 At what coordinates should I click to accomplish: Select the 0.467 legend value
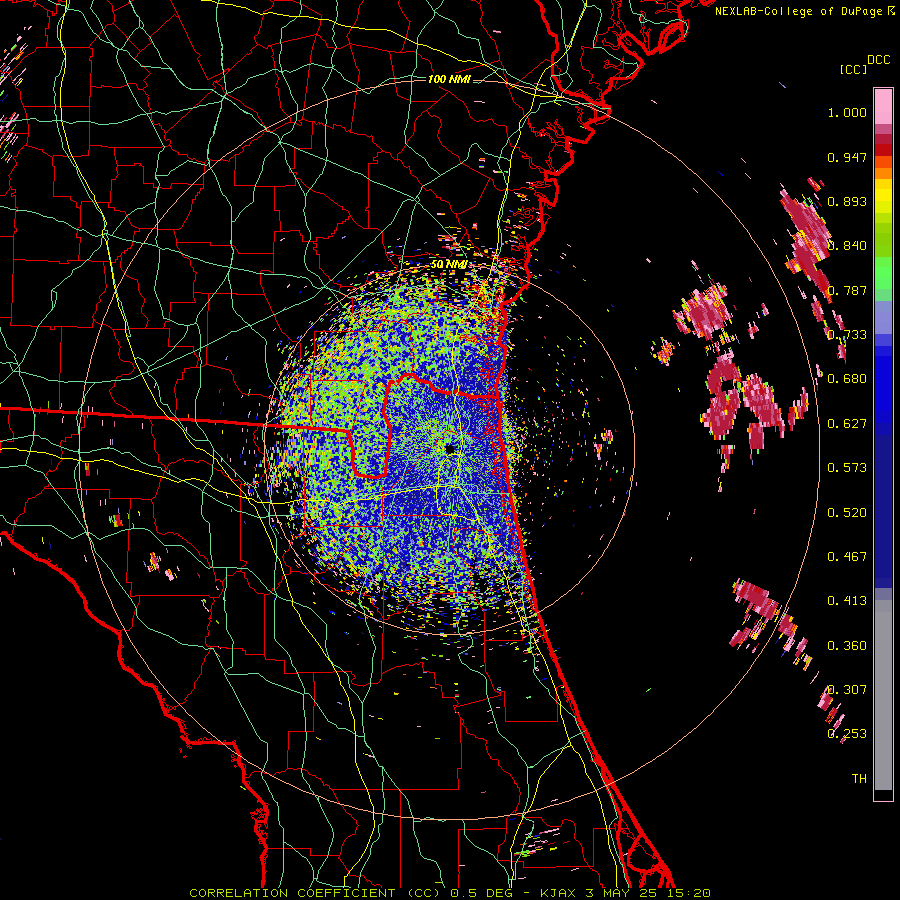click(x=847, y=556)
